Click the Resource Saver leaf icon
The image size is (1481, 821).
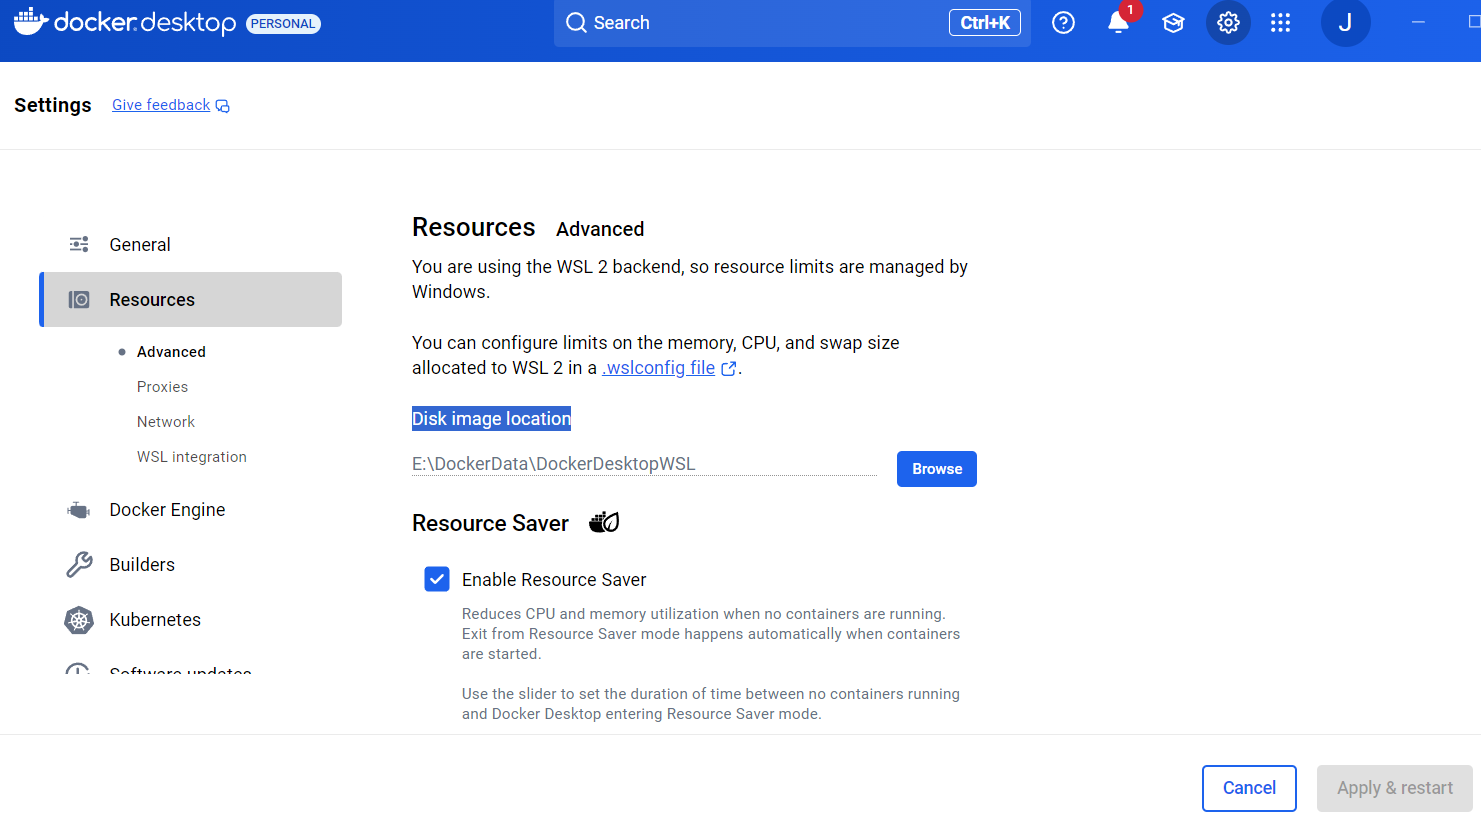coord(604,522)
